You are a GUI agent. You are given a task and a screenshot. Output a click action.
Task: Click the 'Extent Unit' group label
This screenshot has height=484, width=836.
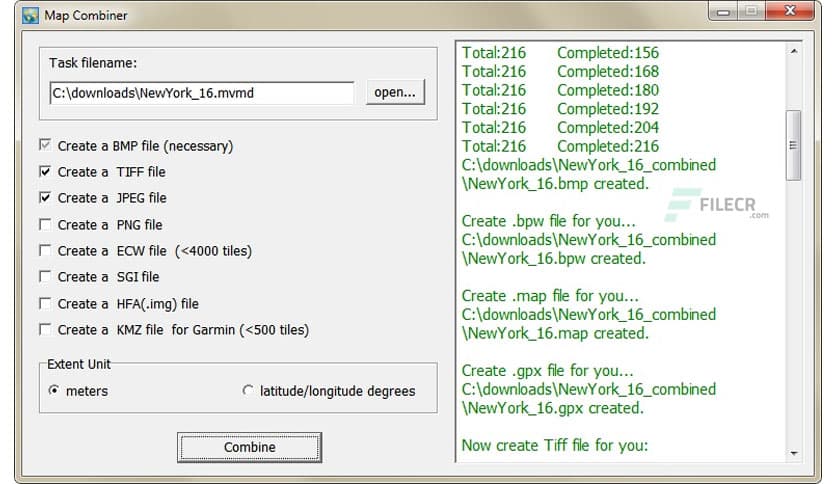(x=79, y=364)
